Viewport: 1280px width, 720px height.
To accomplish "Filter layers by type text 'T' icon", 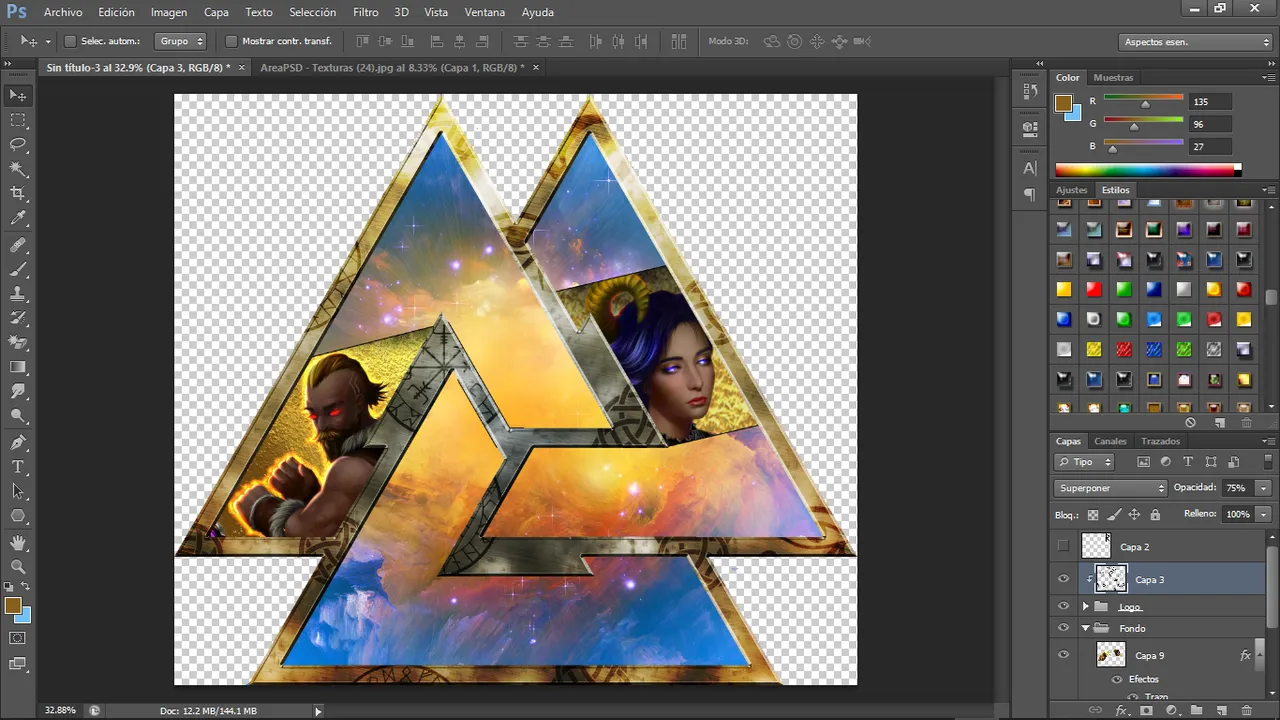I will click(x=1188, y=462).
